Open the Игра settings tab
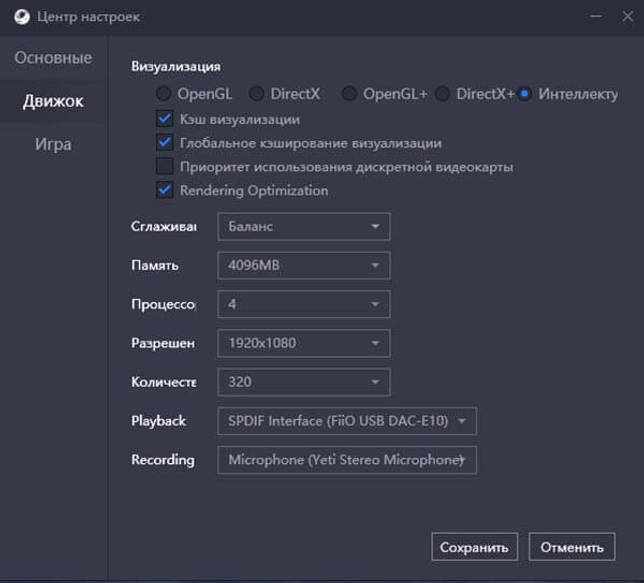This screenshot has width=644, height=583. pos(53,144)
